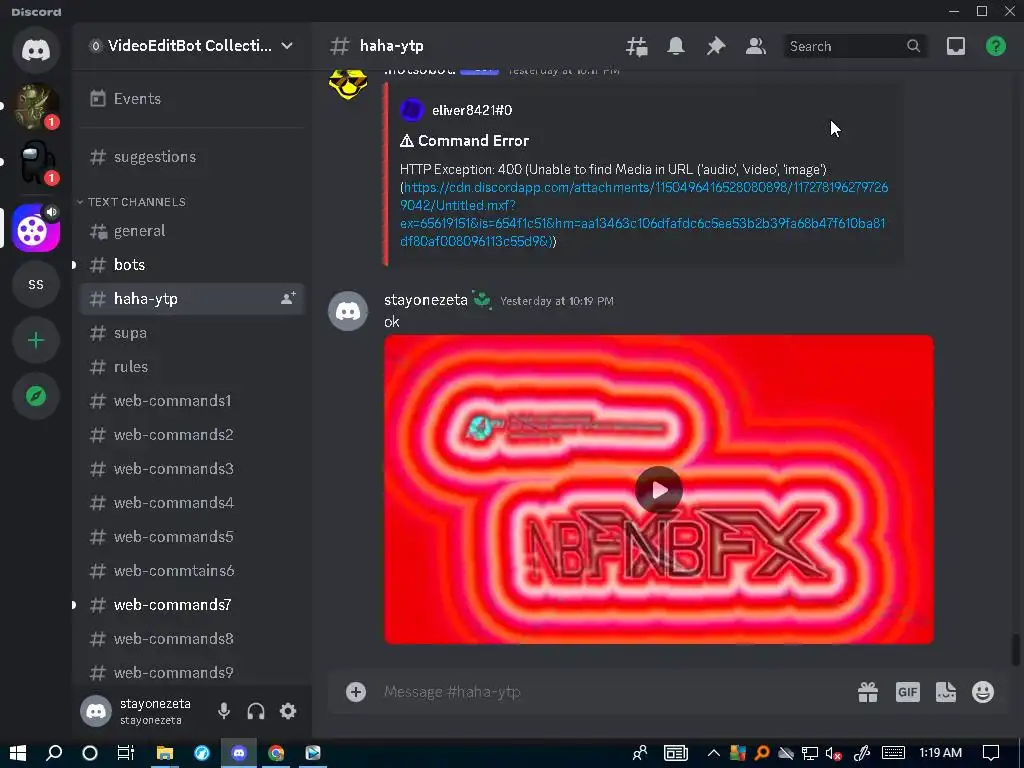Focus the Message #haha-ytp input
Screen dimensions: 1024x768
coord(614,692)
